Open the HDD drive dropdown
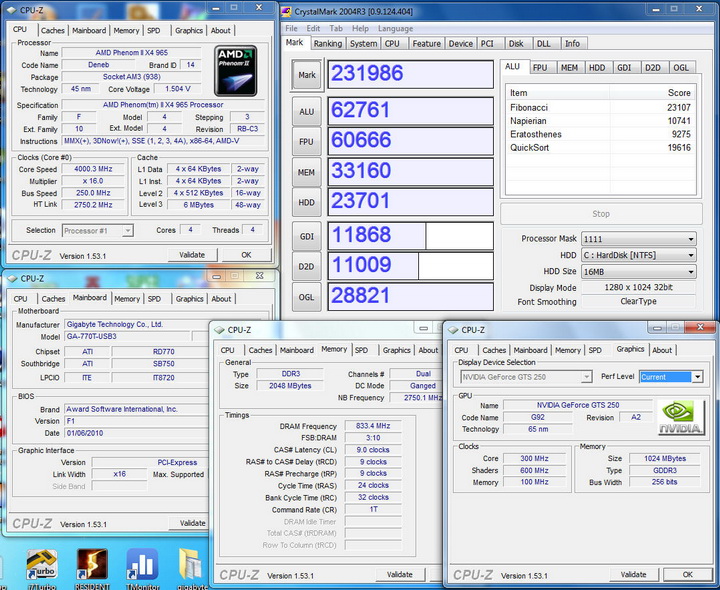The width and height of the screenshot is (720, 590). tap(639, 255)
